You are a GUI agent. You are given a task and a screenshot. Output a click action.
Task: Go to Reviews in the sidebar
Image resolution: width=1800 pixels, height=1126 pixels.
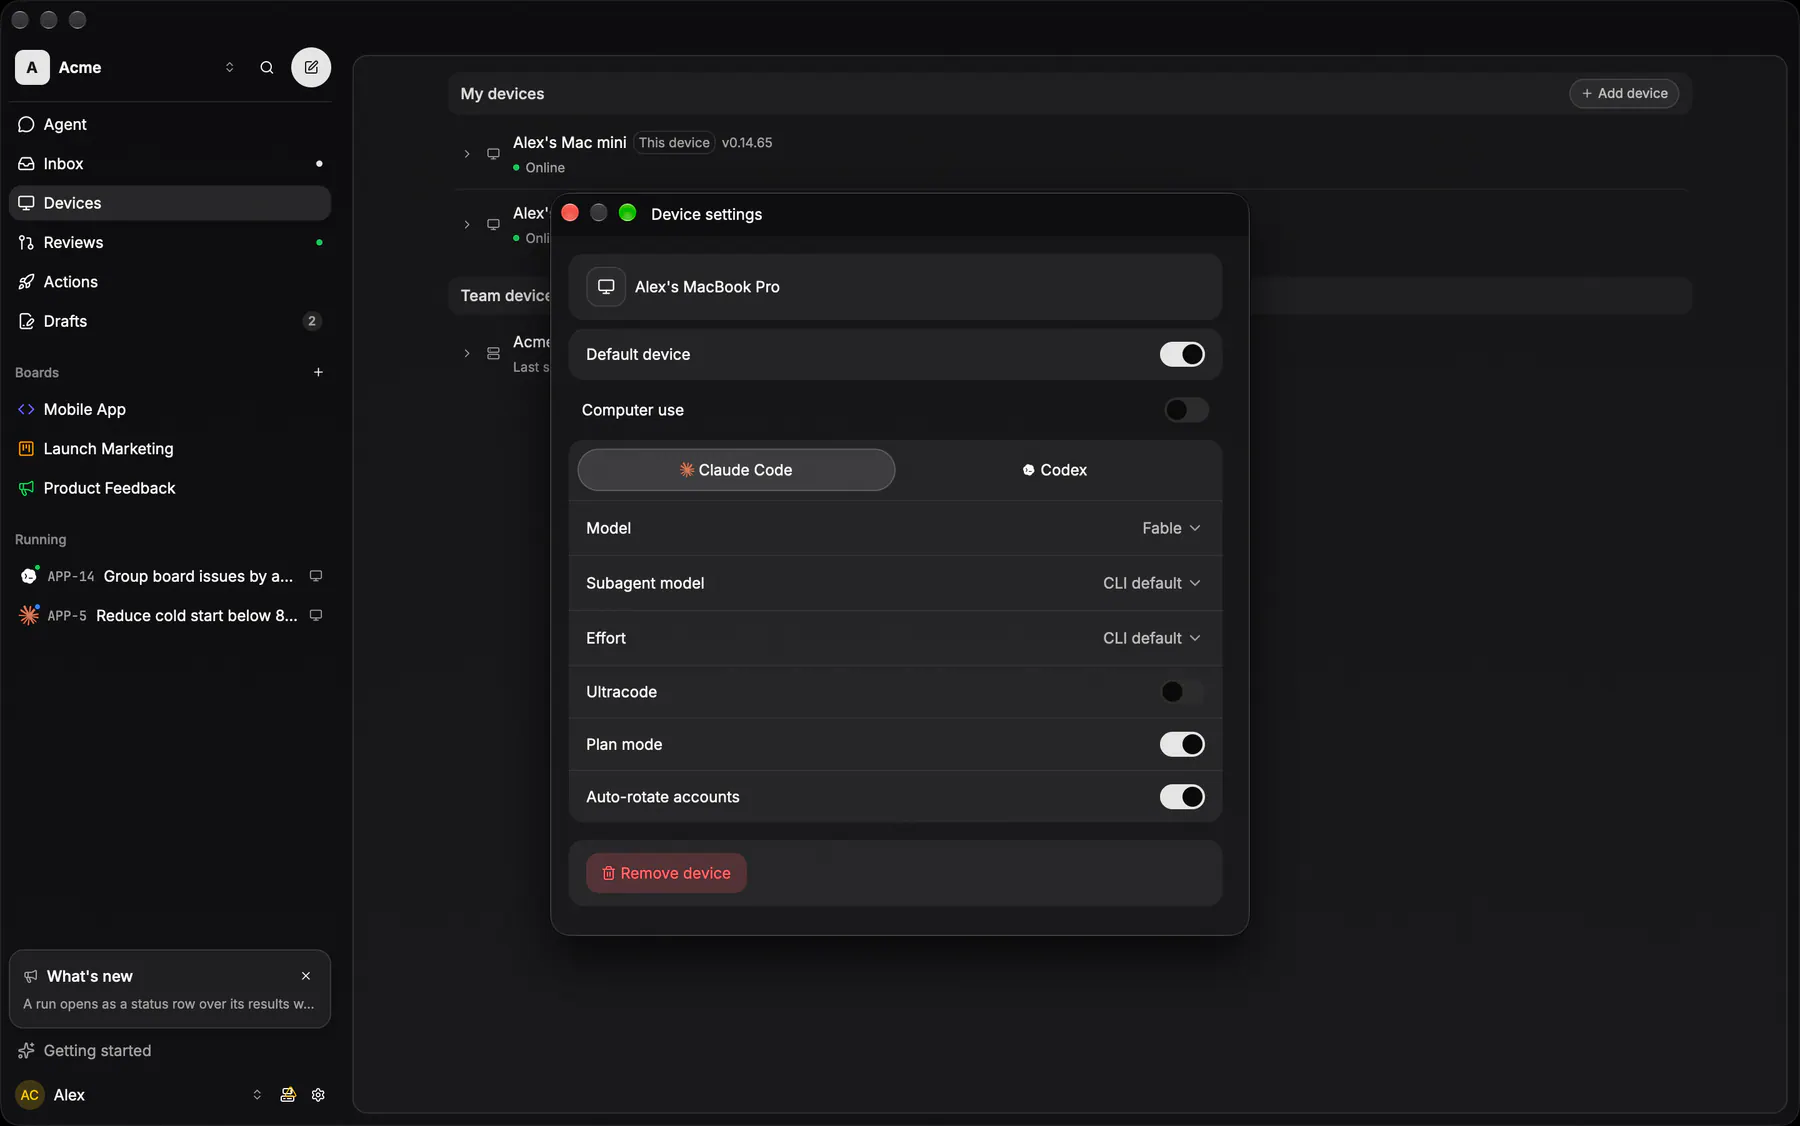170,243
